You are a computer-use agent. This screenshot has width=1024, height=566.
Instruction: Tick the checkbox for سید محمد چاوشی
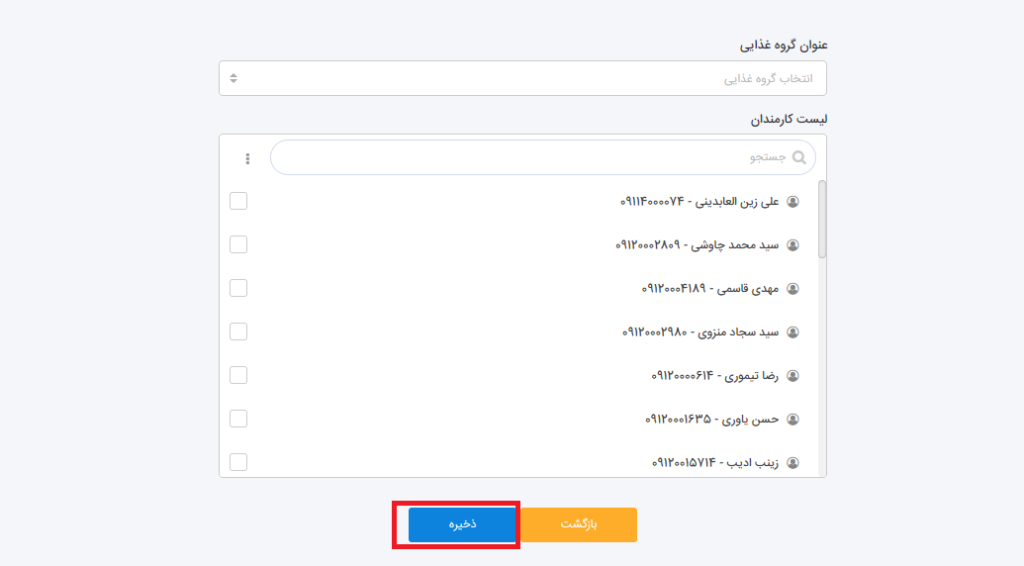tap(239, 245)
